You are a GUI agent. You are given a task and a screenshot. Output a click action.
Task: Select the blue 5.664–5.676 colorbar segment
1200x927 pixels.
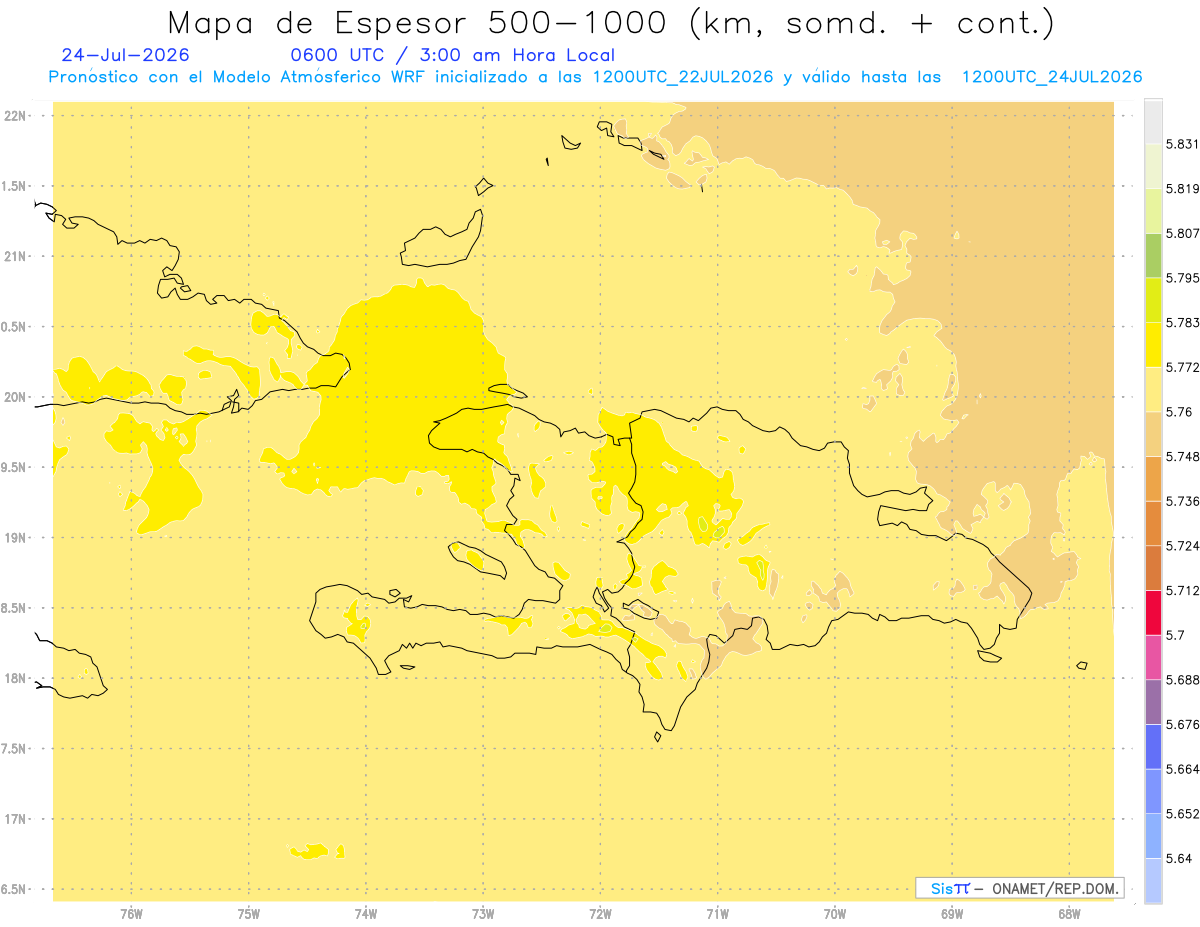pyautogui.click(x=1153, y=746)
